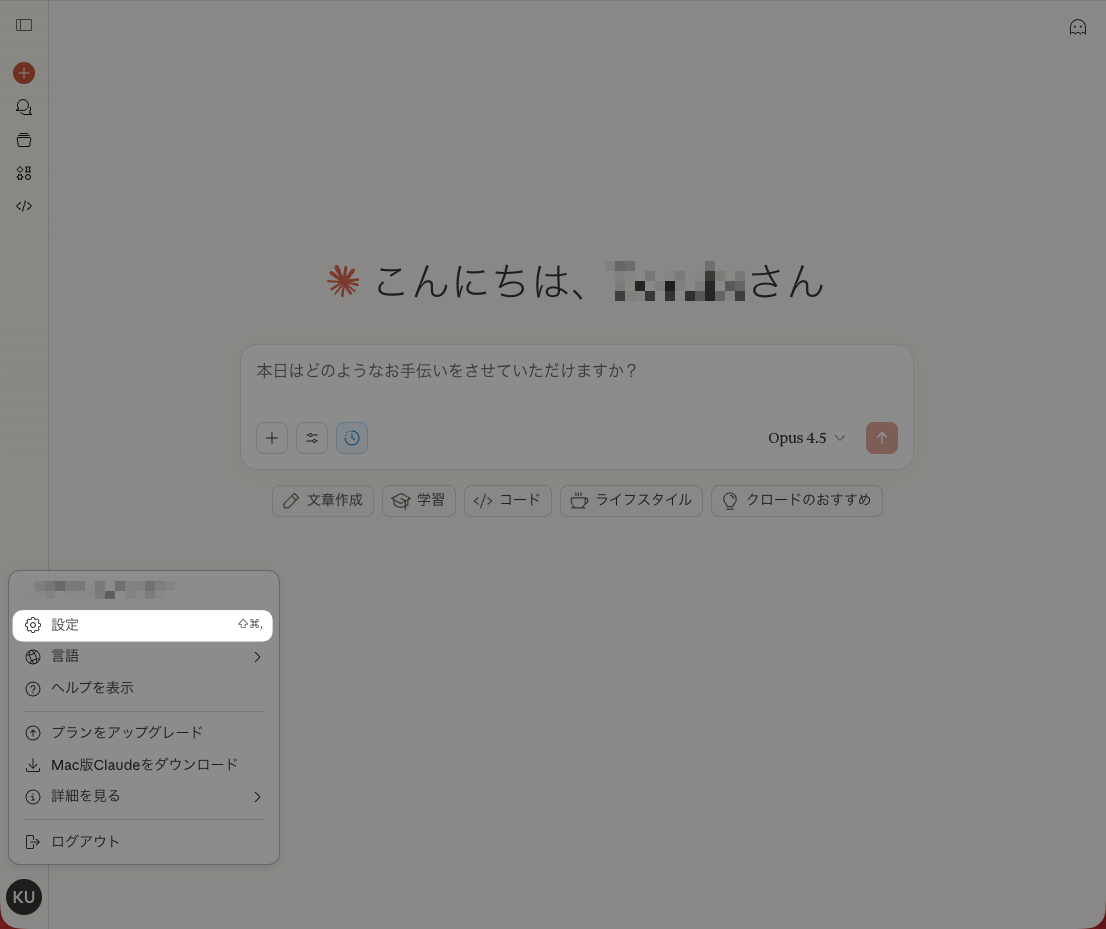The height and width of the screenshot is (929, 1106).
Task: Click the attach plus button in composer
Action: [x=272, y=438]
